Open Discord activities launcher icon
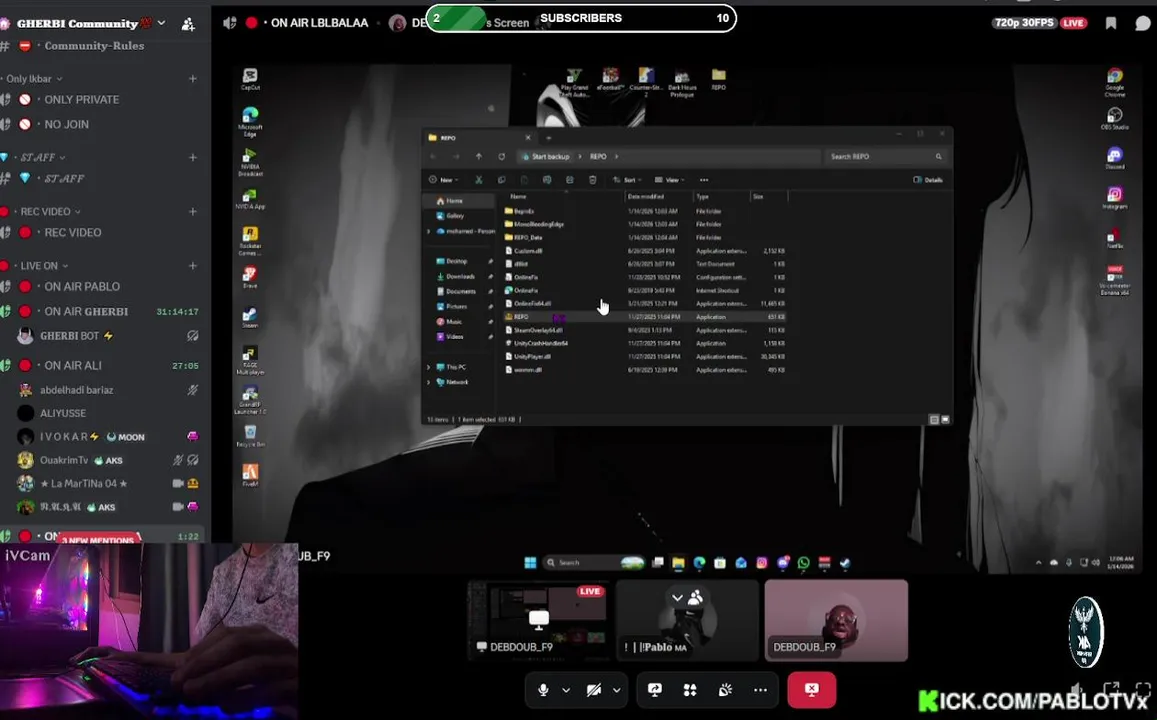Viewport: 1157px width, 720px height. [690, 690]
